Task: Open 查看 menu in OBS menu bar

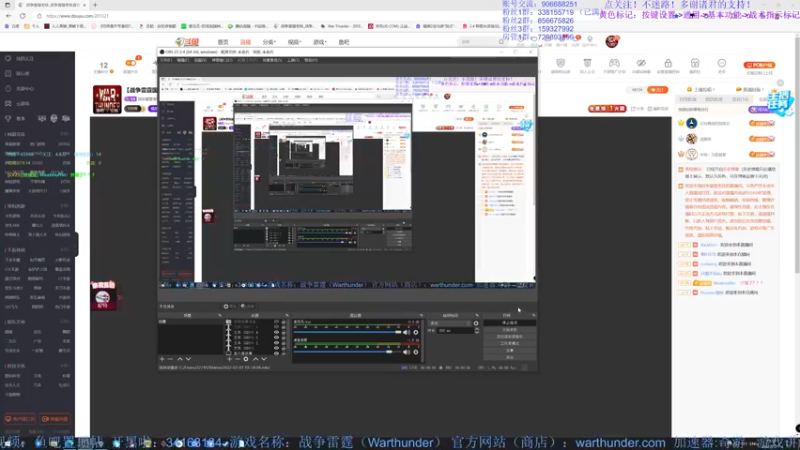Action: pyautogui.click(x=200, y=60)
